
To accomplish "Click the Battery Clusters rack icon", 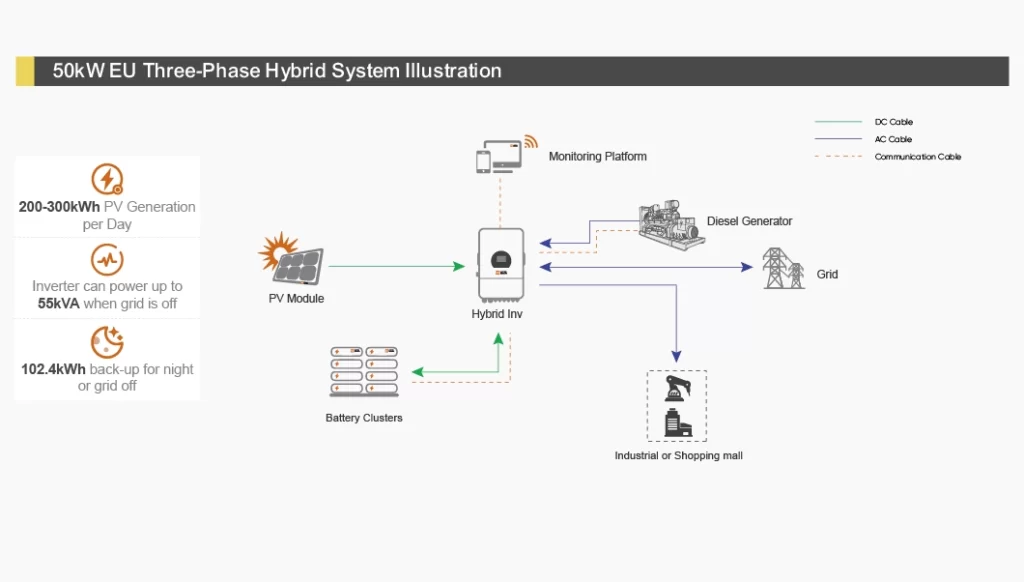I will (364, 372).
